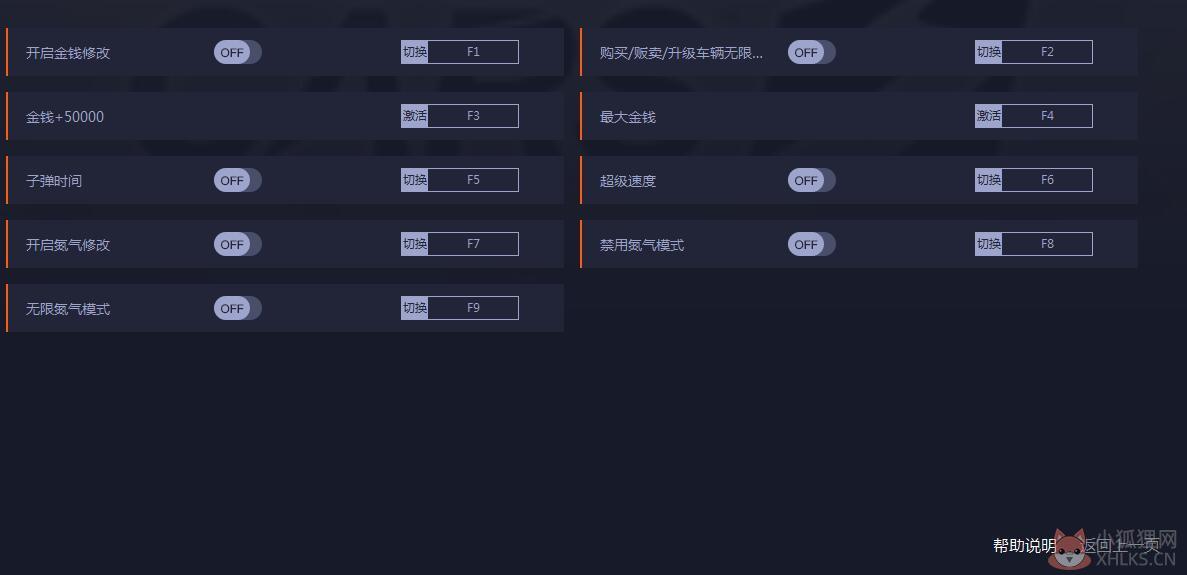
Task: Click the F5 hotkey field
Action: (473, 180)
